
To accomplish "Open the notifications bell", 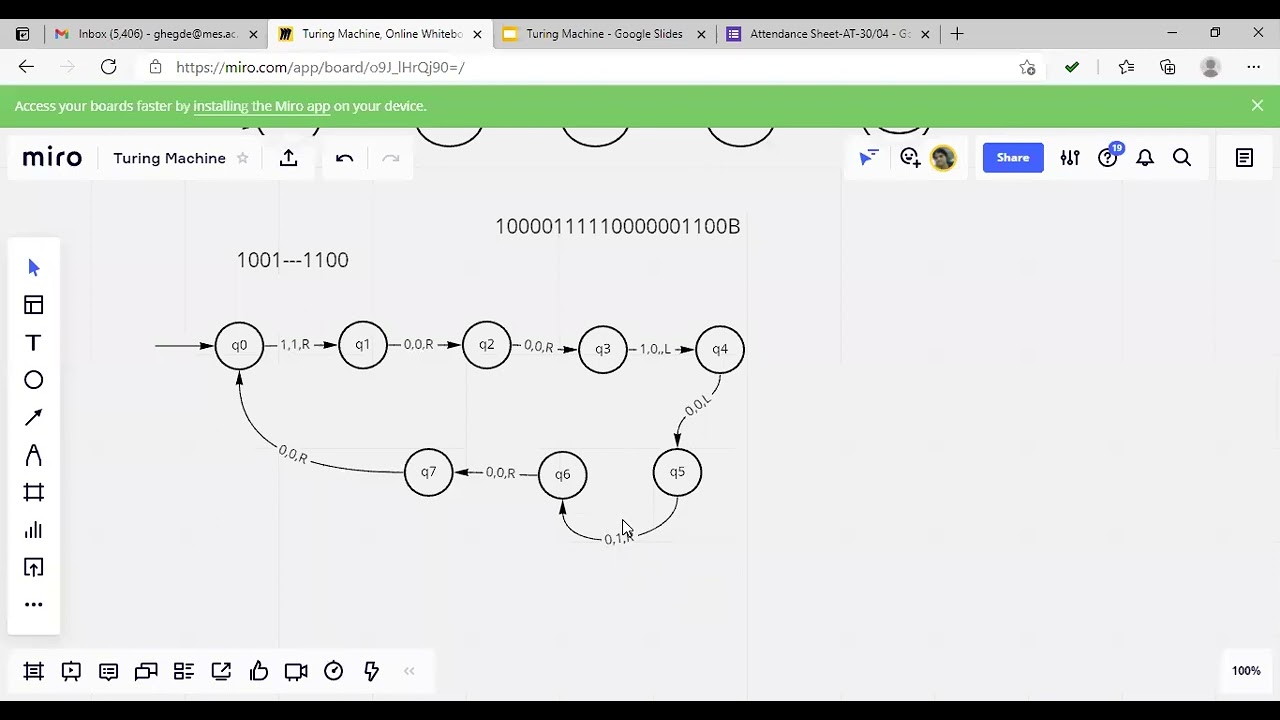I will click(1145, 158).
